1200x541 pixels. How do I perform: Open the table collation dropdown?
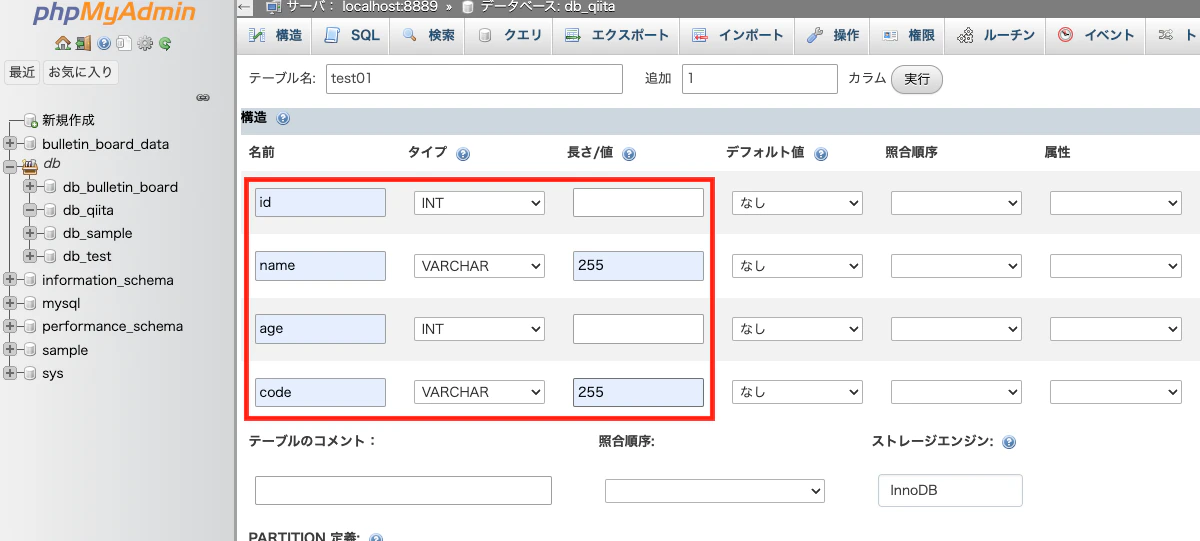coord(715,491)
